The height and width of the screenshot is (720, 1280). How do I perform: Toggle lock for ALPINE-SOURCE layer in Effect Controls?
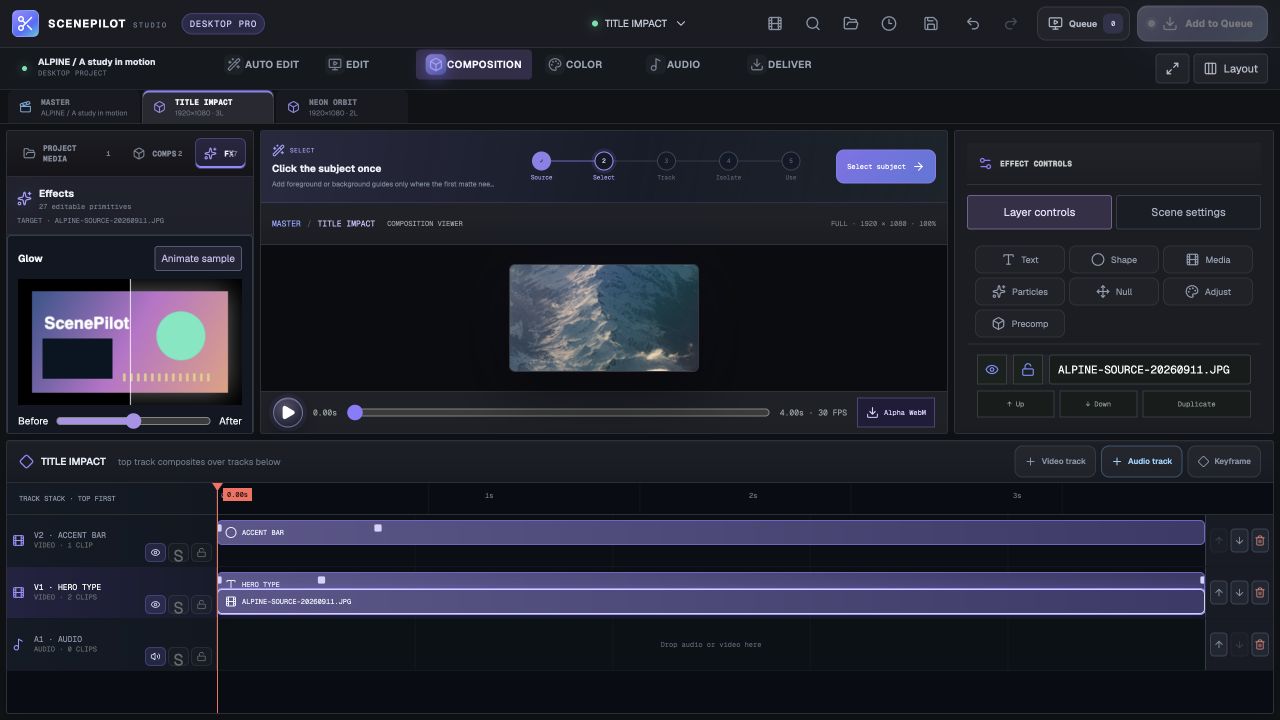[1027, 369]
